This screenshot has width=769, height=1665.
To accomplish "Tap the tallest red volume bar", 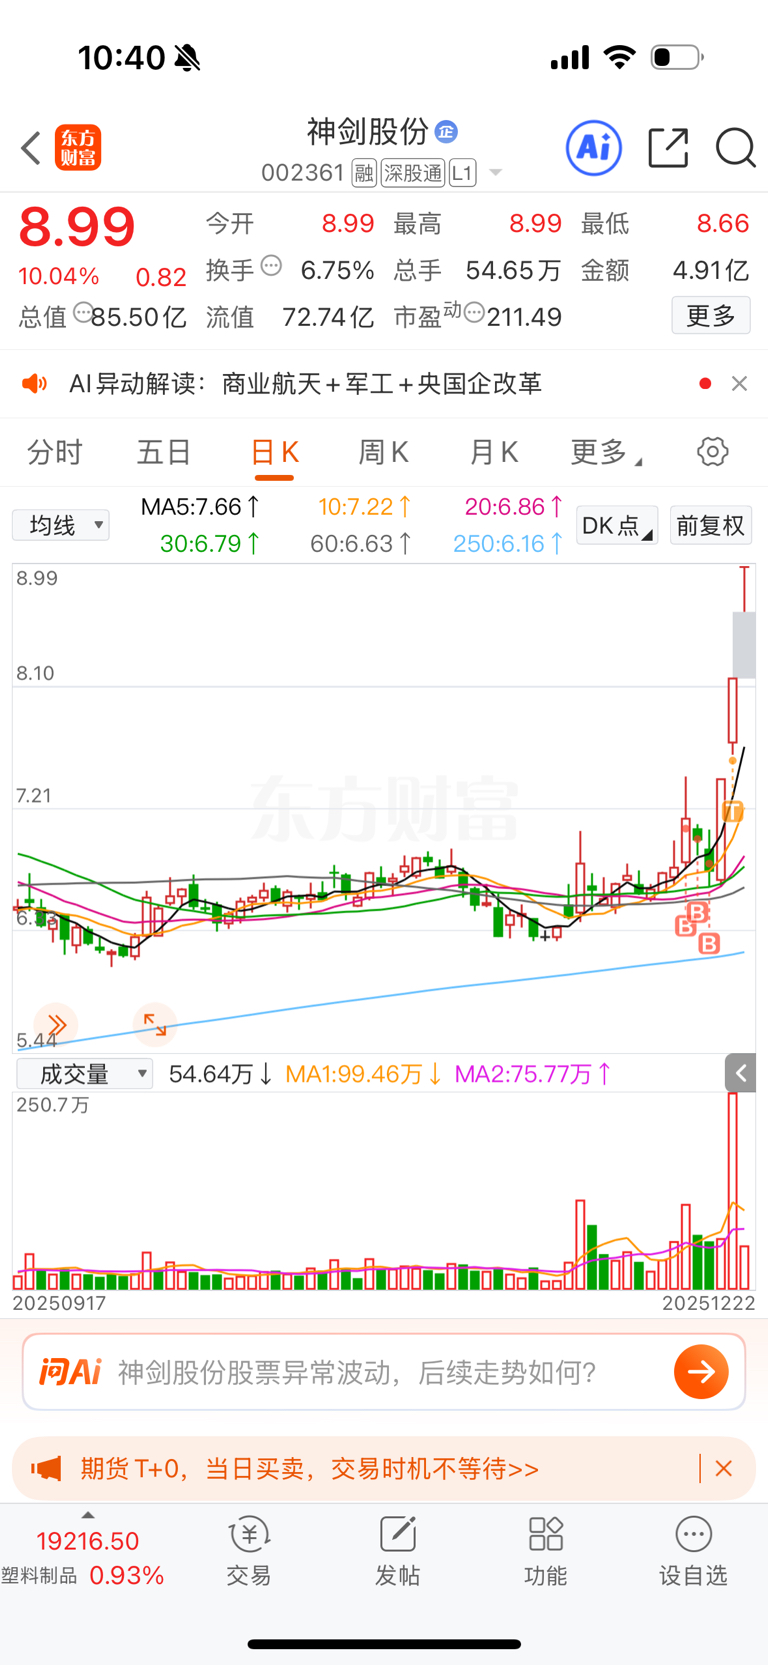I will pos(733,1190).
